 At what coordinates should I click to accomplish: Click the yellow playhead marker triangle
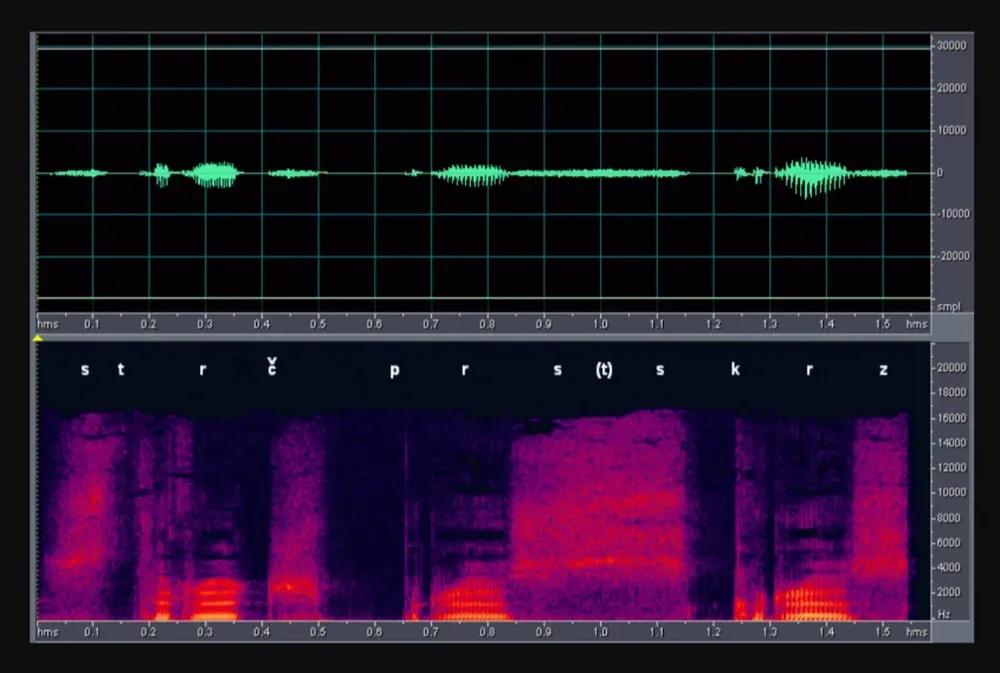39,338
